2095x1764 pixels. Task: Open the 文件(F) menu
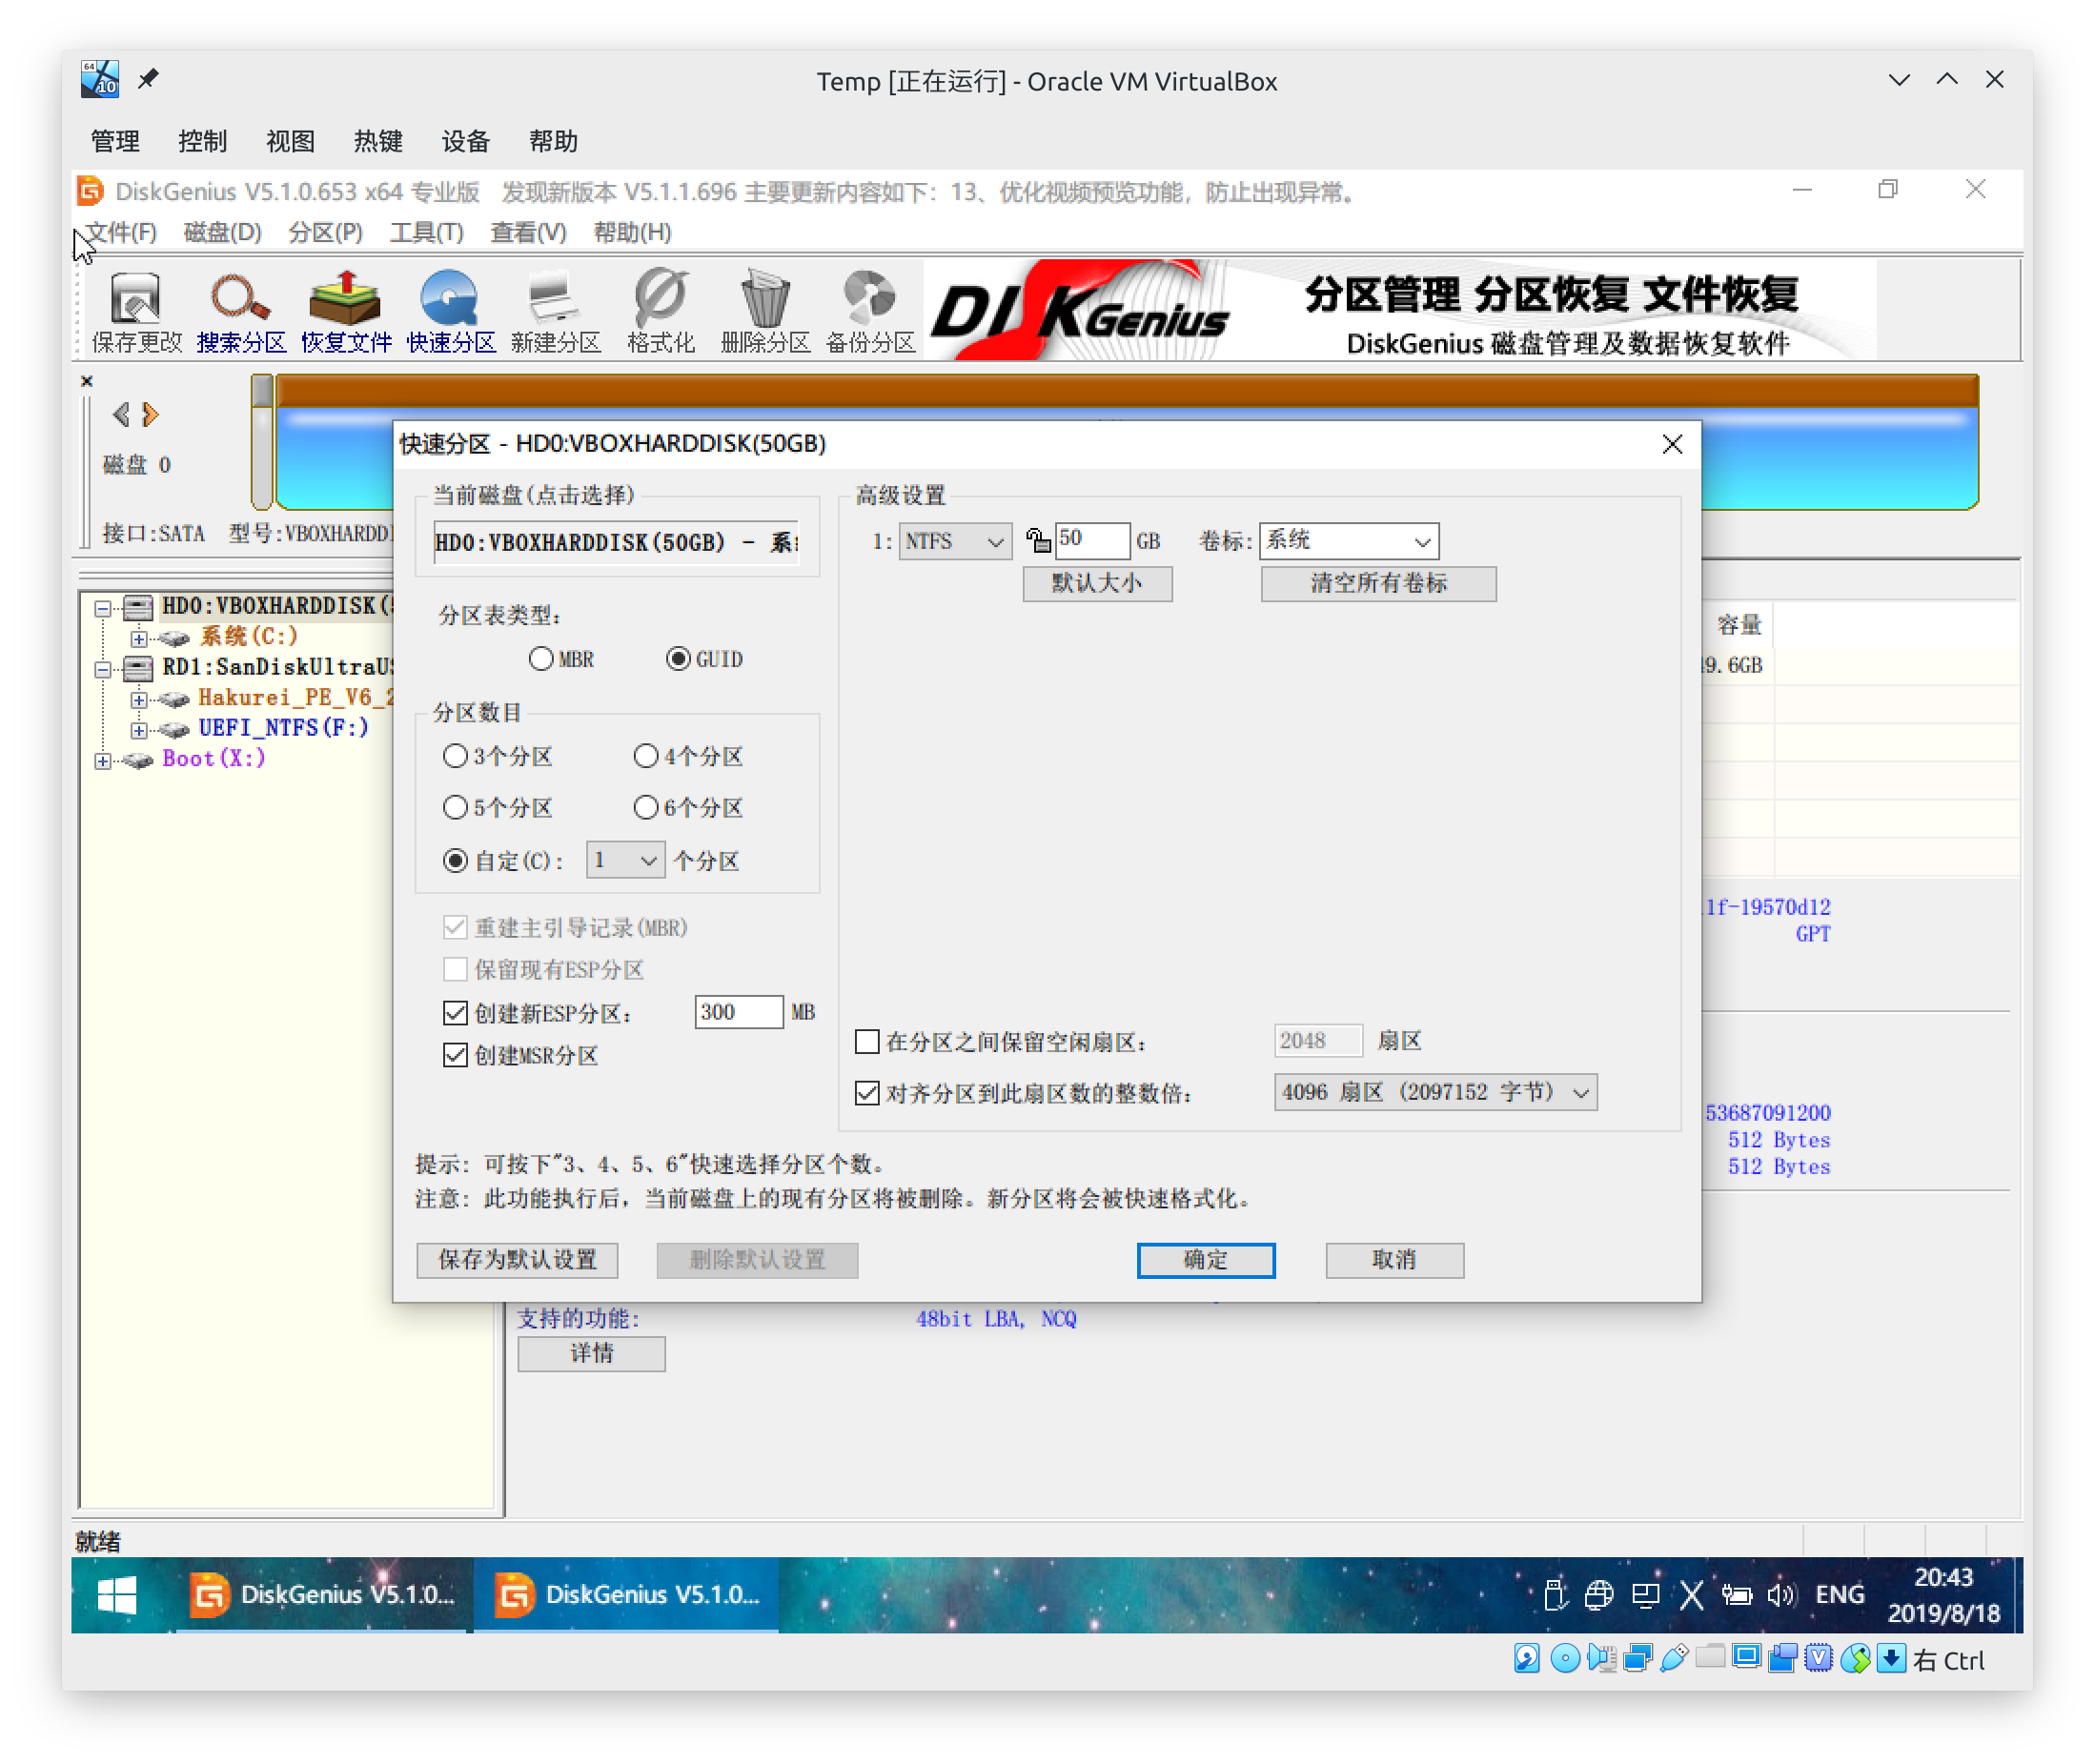pos(121,232)
